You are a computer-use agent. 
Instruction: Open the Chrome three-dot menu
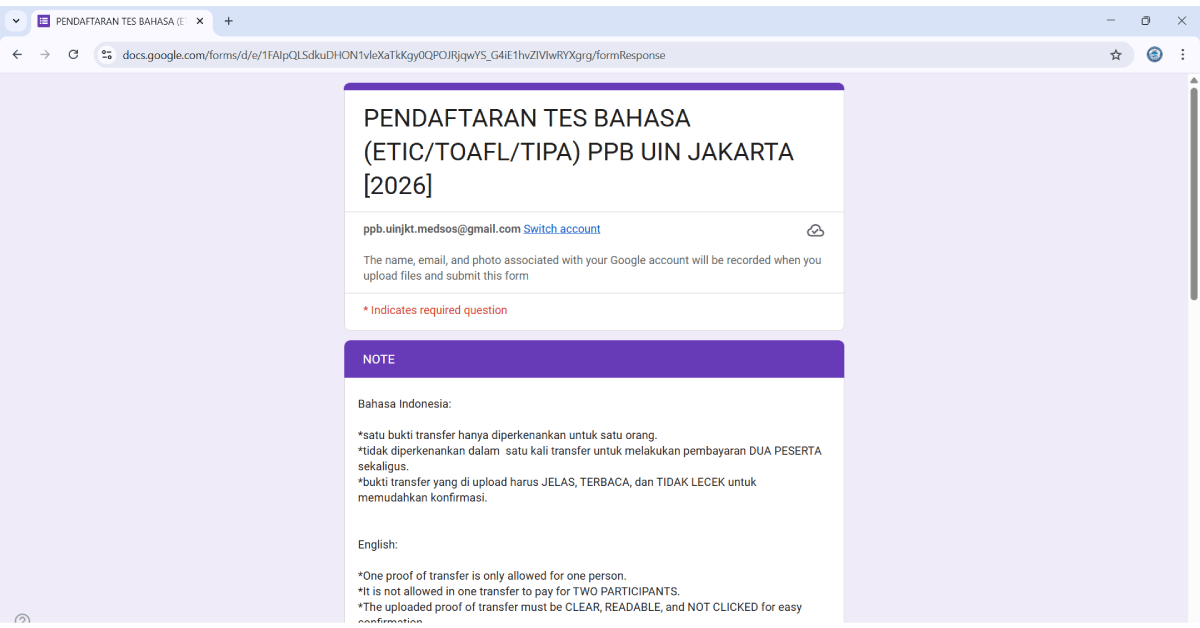click(1183, 55)
